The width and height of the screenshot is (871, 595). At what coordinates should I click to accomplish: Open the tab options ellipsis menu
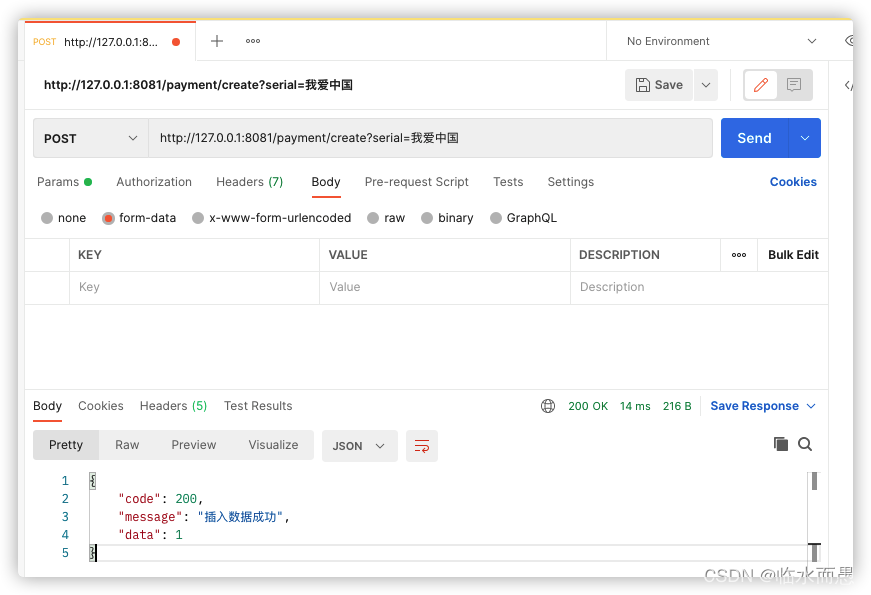click(253, 41)
